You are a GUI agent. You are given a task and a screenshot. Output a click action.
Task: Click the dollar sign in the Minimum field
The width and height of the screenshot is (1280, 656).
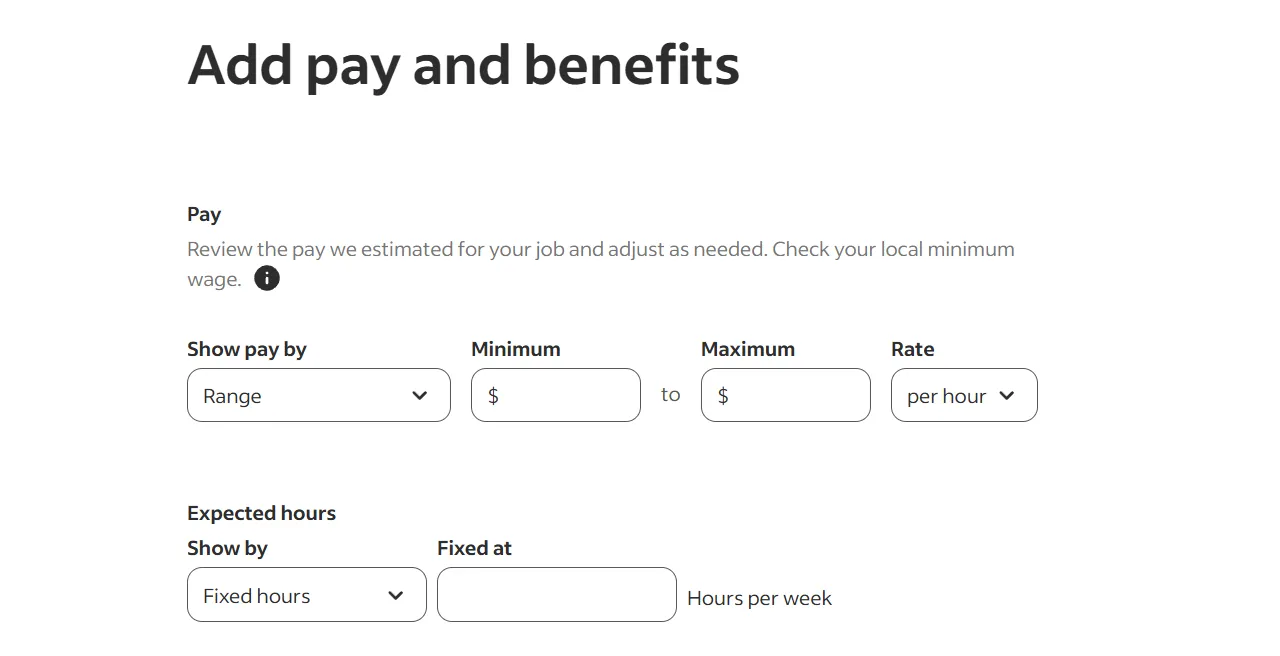[492, 395]
